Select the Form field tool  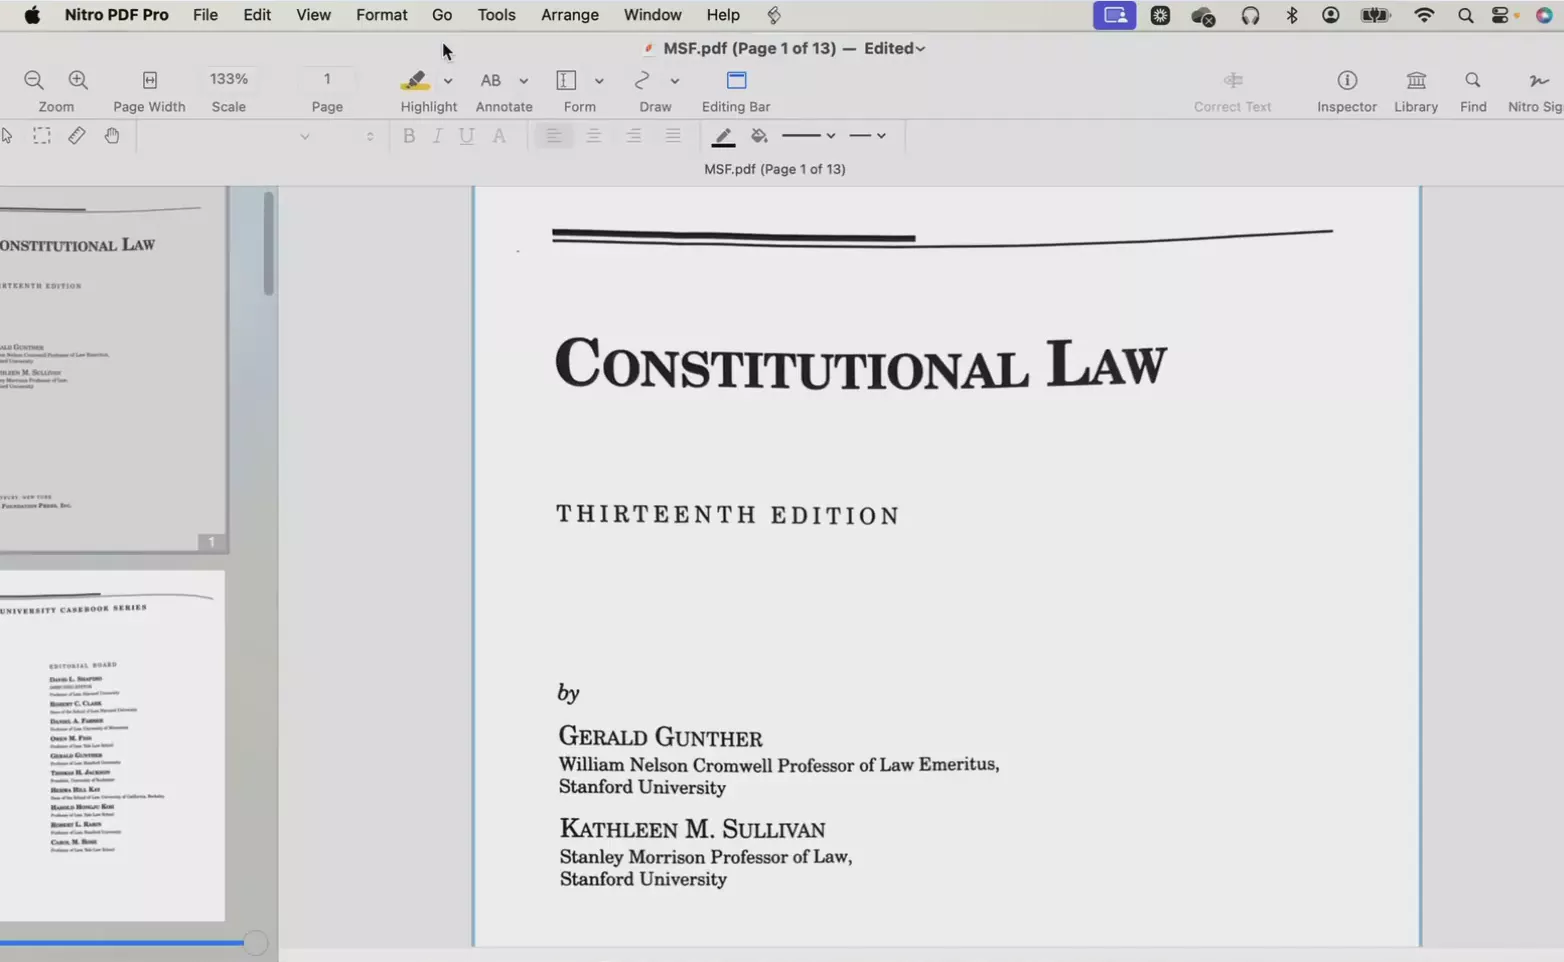(x=566, y=80)
